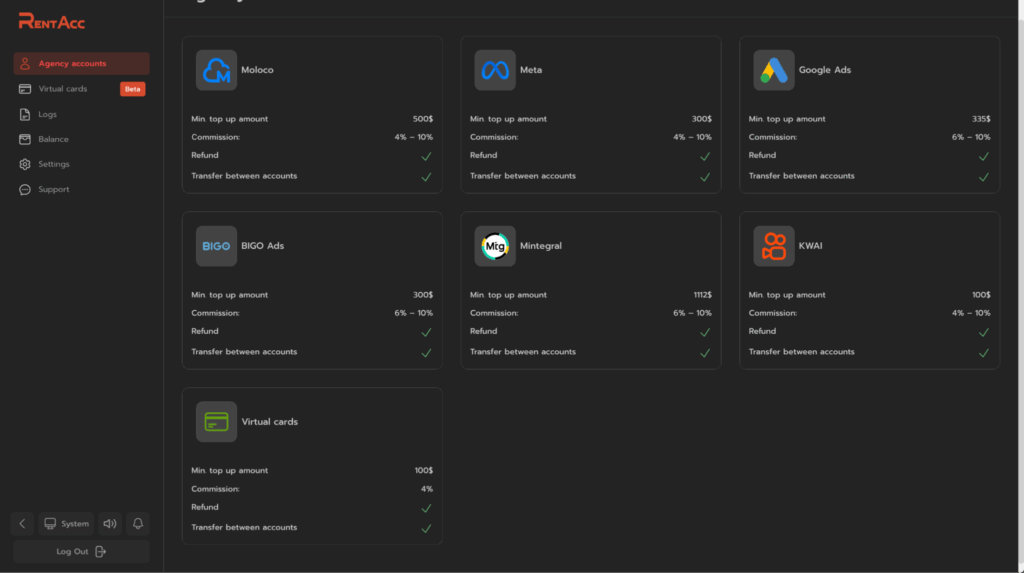Click the green Virtual cards tile icon

point(216,421)
